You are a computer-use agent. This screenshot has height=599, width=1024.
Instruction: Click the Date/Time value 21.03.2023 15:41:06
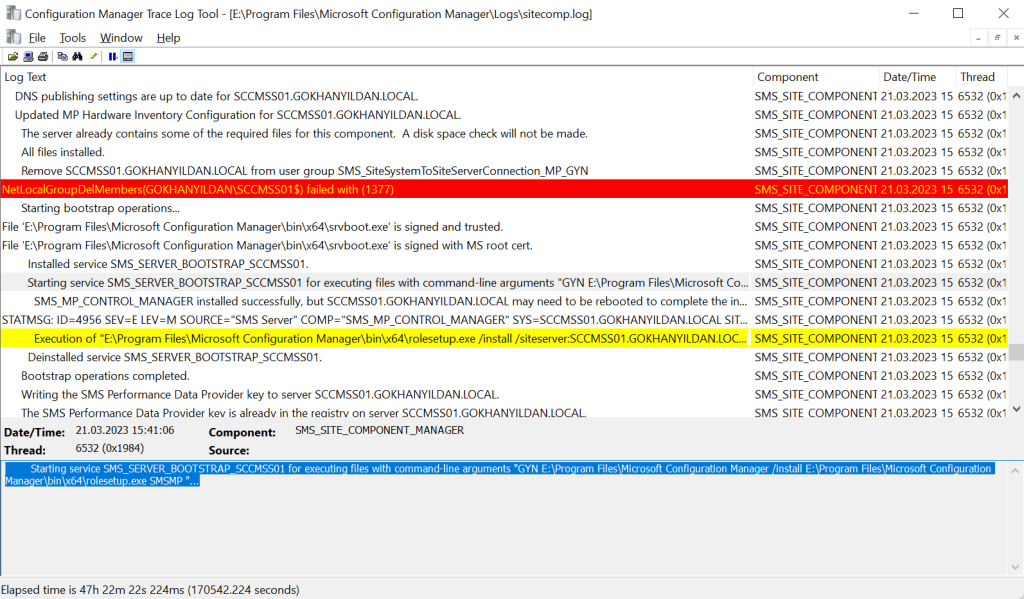tap(125, 430)
